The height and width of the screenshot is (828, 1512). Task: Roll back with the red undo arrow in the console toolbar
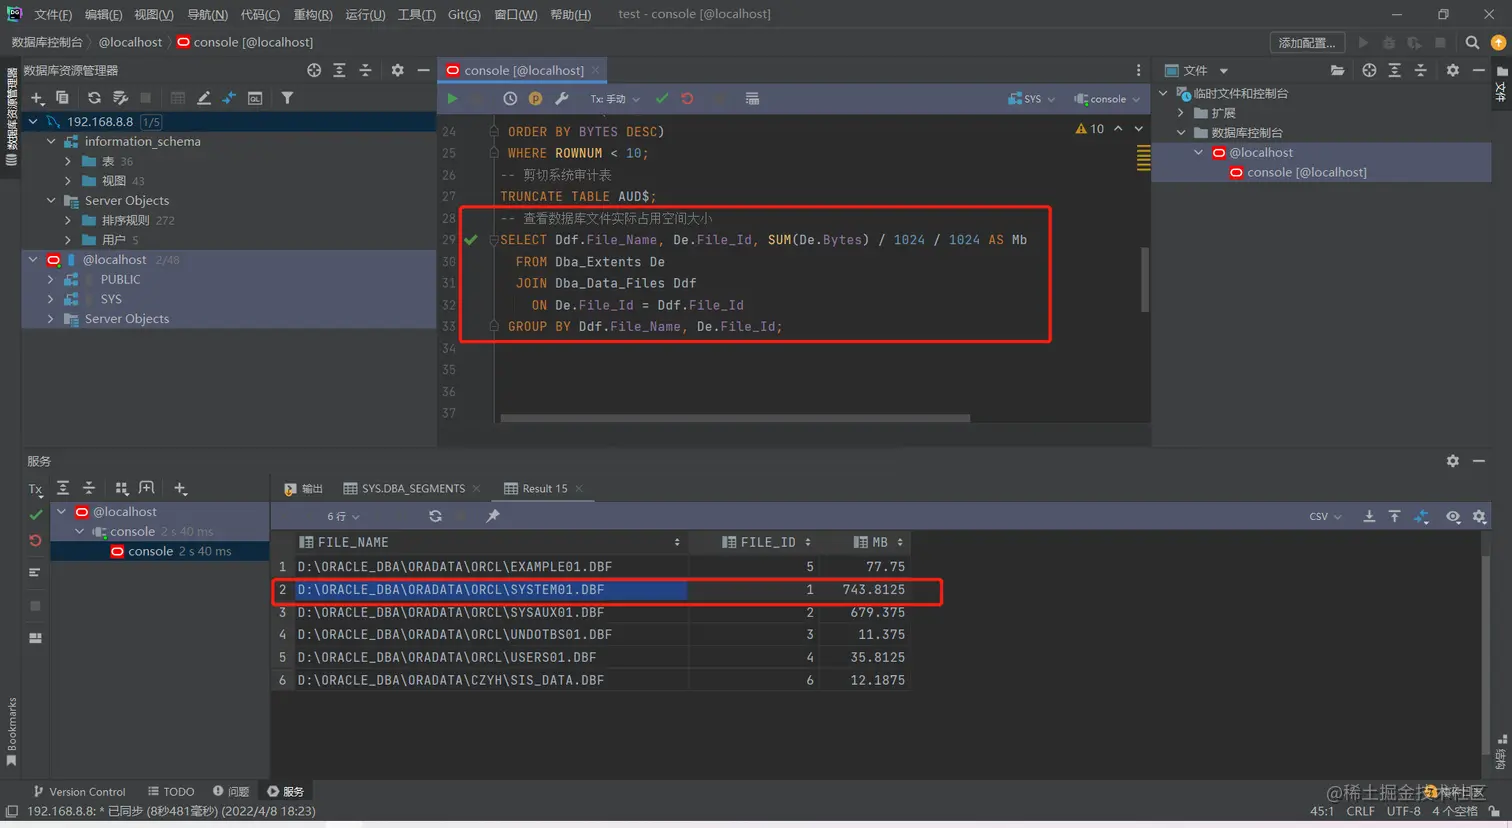[687, 99]
